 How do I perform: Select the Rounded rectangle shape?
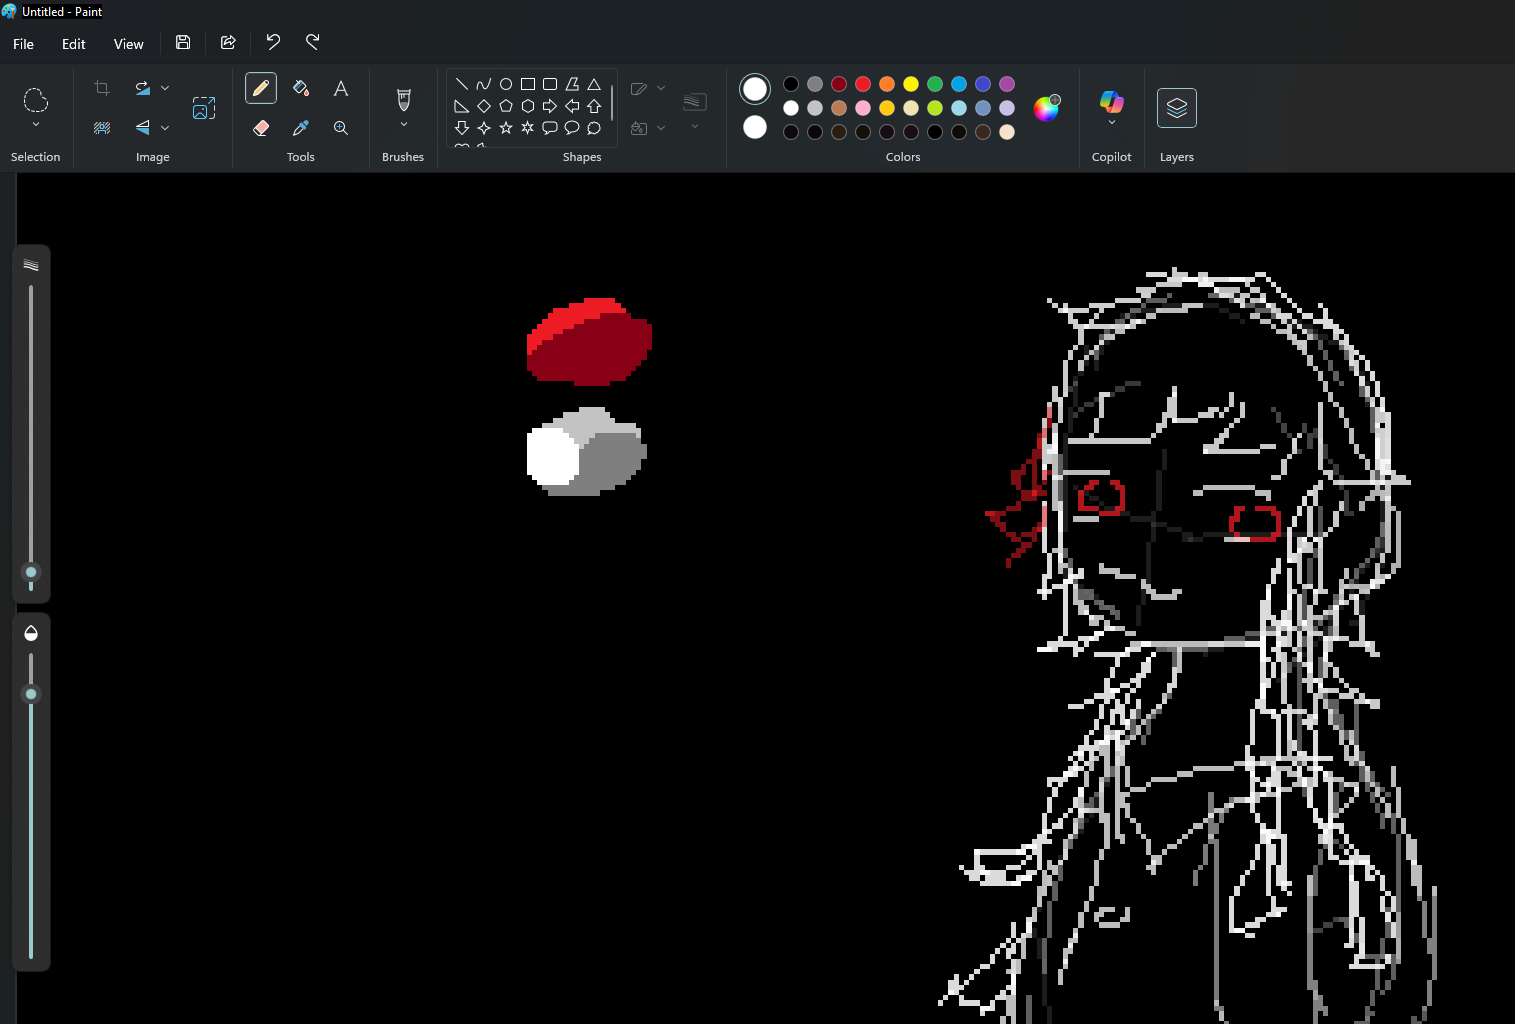(550, 84)
